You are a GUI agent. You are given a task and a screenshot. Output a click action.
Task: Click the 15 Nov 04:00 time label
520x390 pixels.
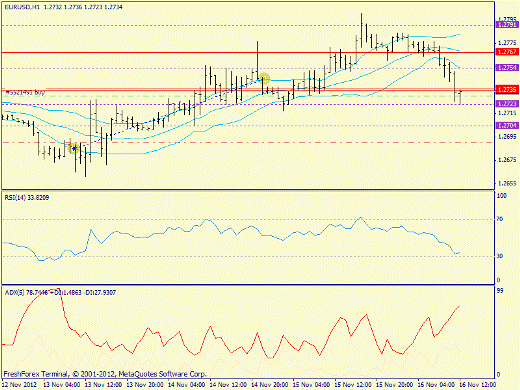pyautogui.click(x=312, y=385)
